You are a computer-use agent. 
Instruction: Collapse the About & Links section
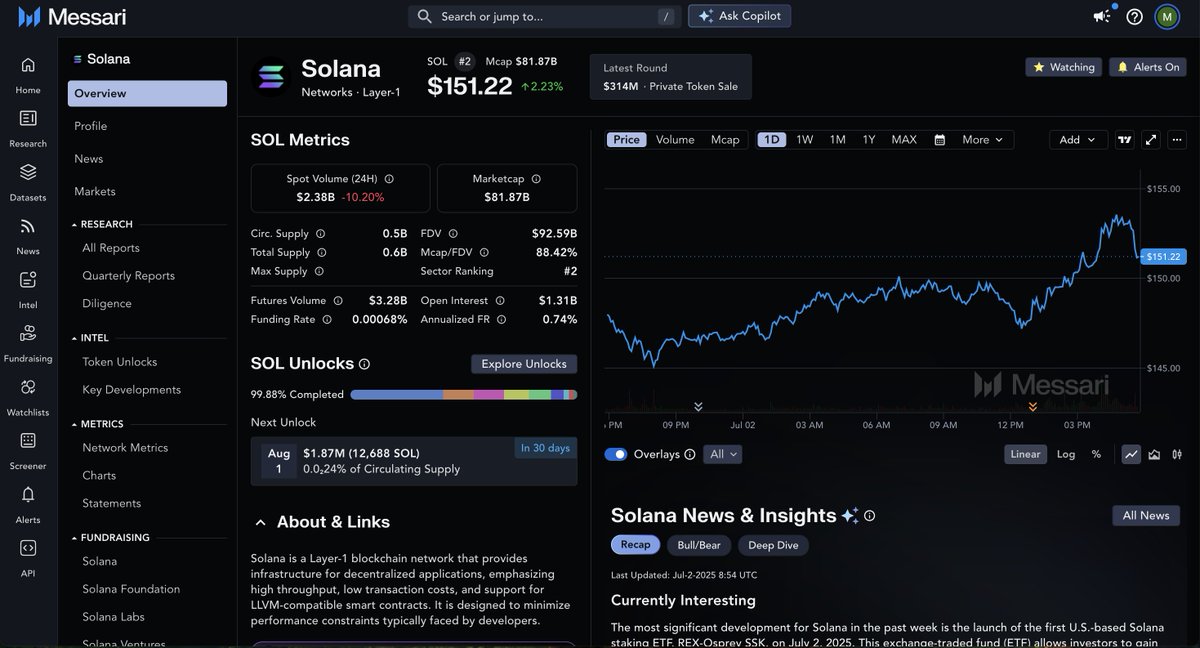tap(260, 522)
